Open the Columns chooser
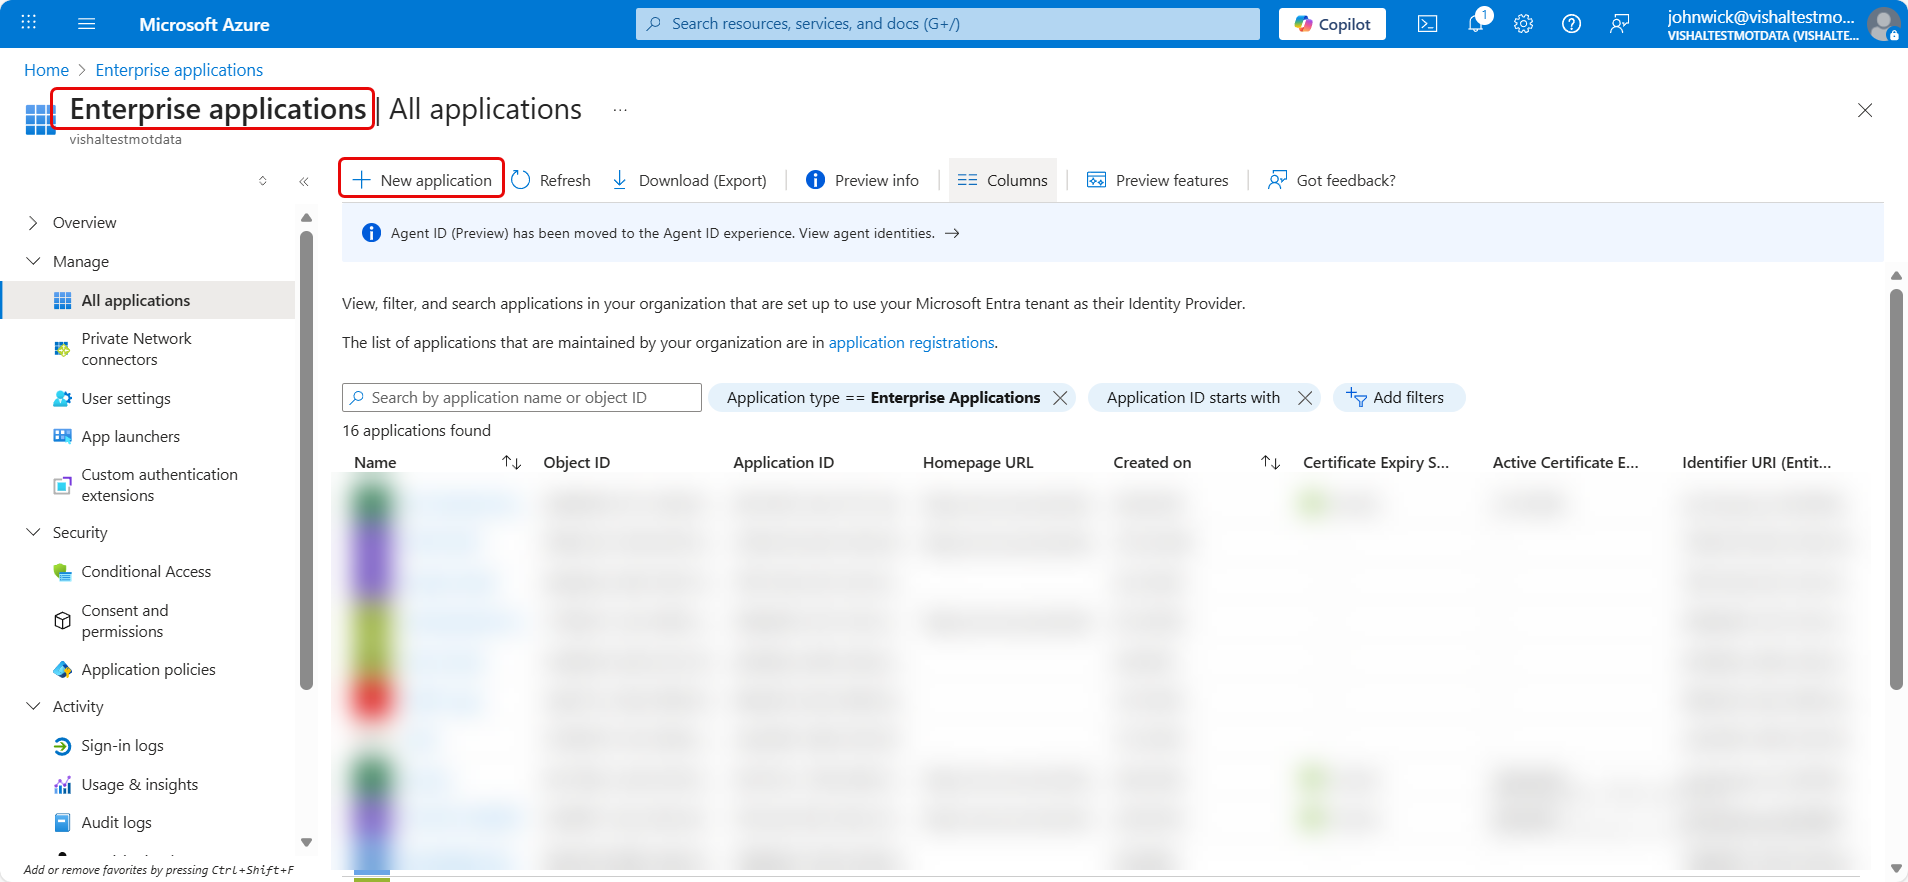The image size is (1908, 882). pos(1002,180)
